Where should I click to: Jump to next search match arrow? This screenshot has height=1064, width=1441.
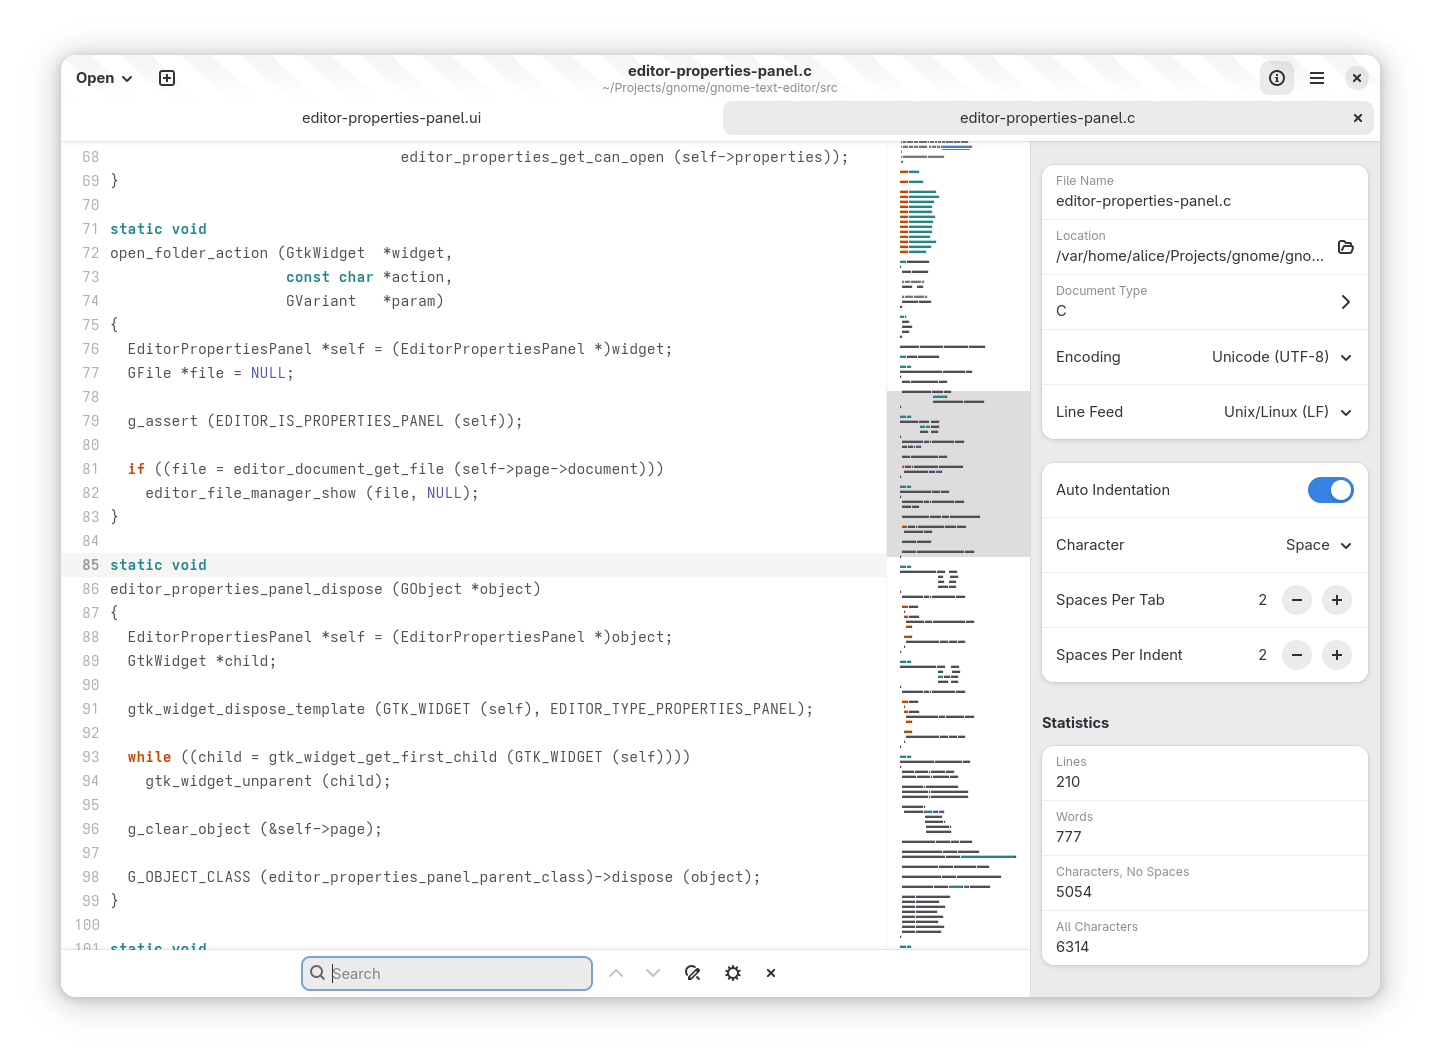(653, 973)
